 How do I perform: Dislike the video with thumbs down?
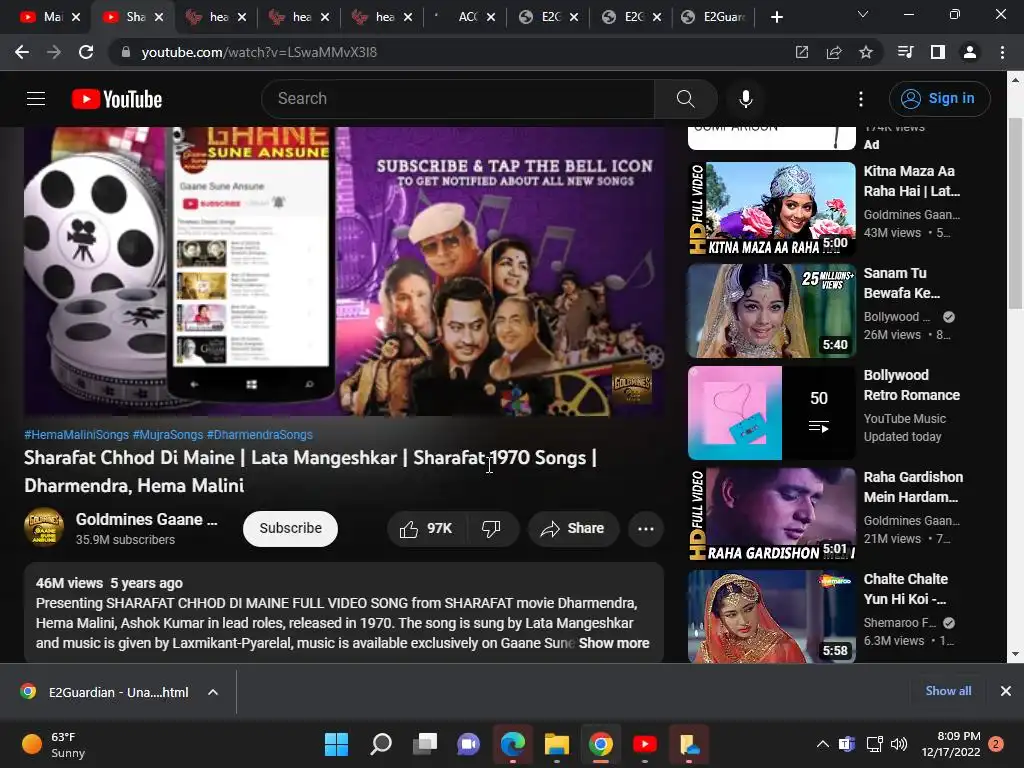tap(492, 528)
